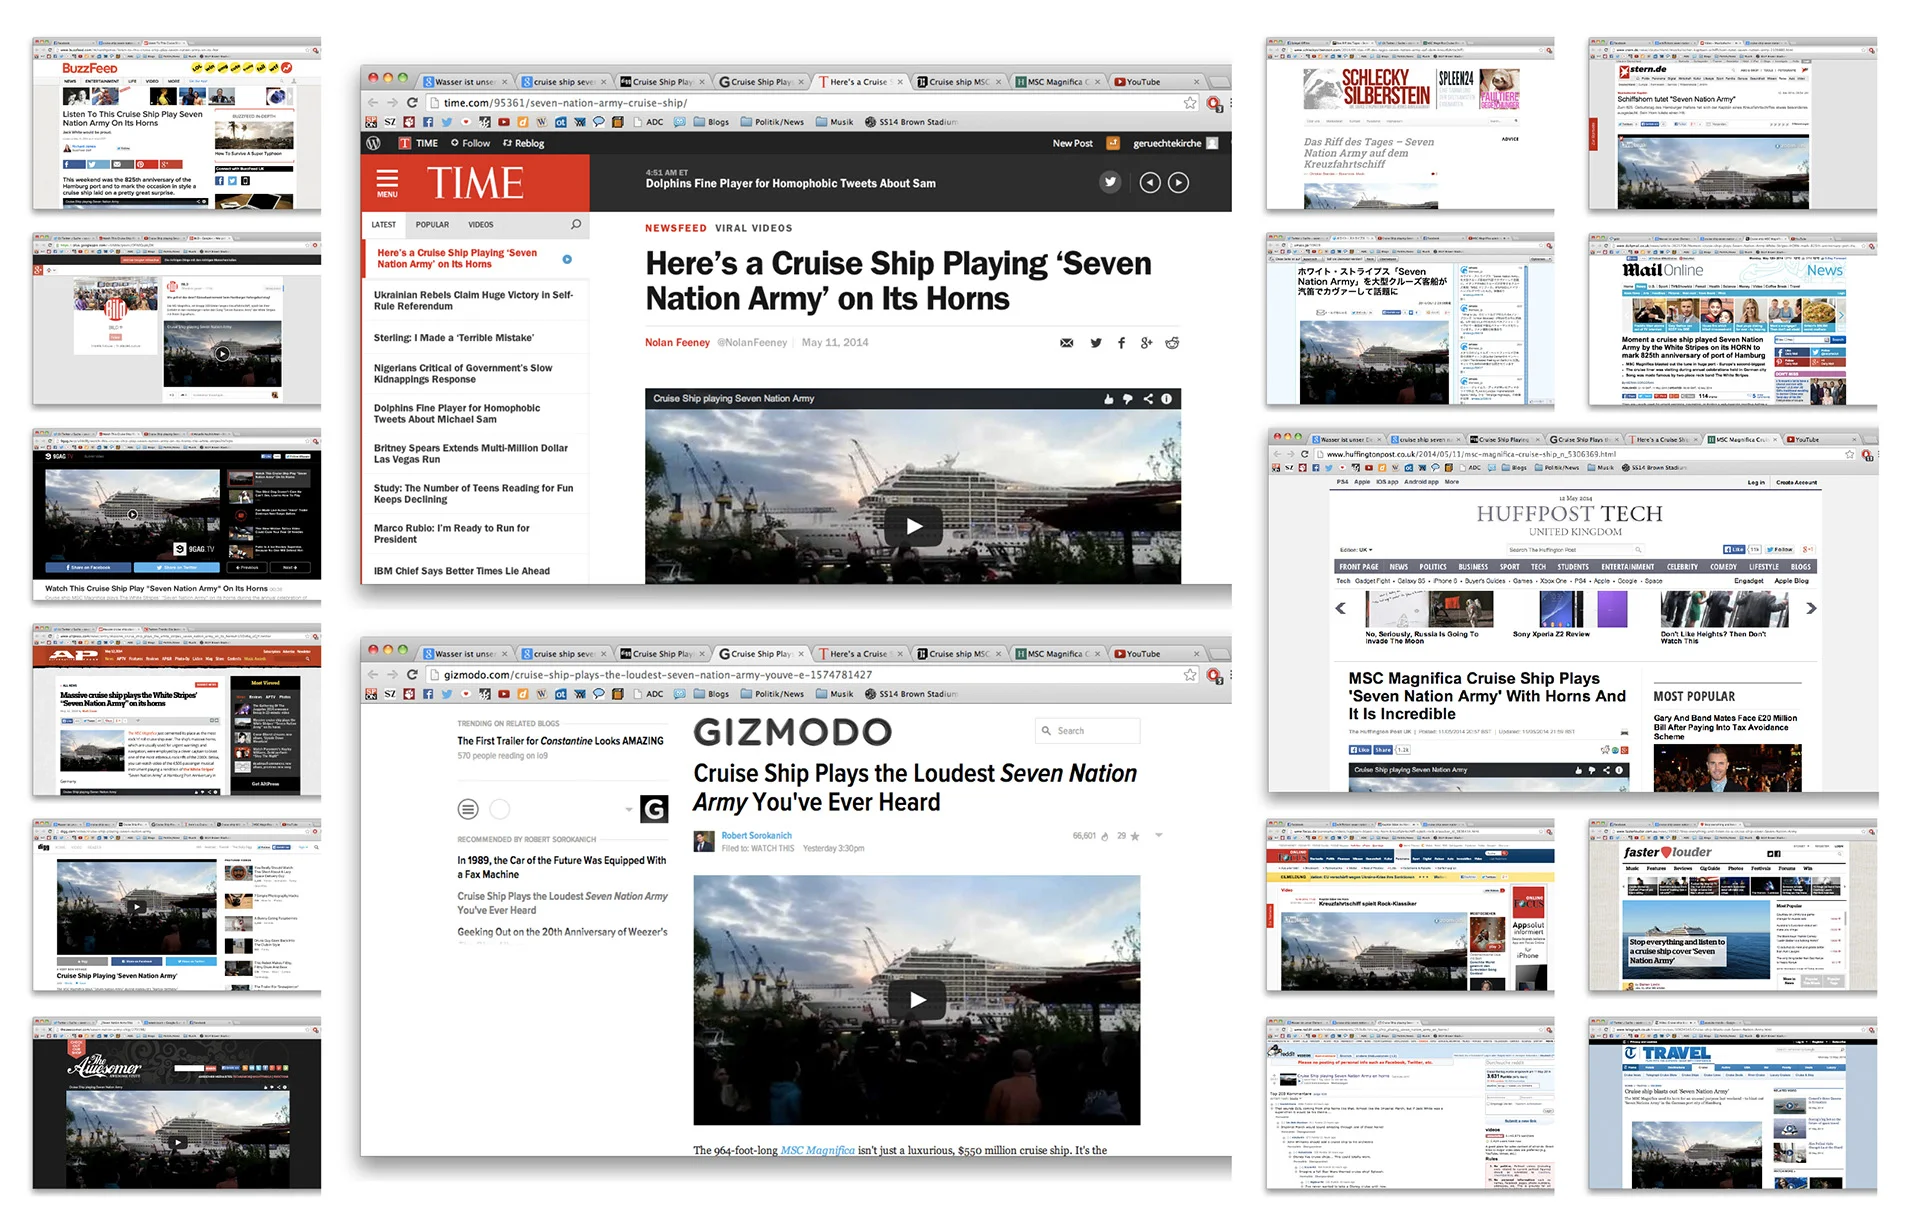Image resolution: width=1908 pixels, height=1221 pixels.
Task: Open Nolan Feeney author link
Action: coord(677,343)
